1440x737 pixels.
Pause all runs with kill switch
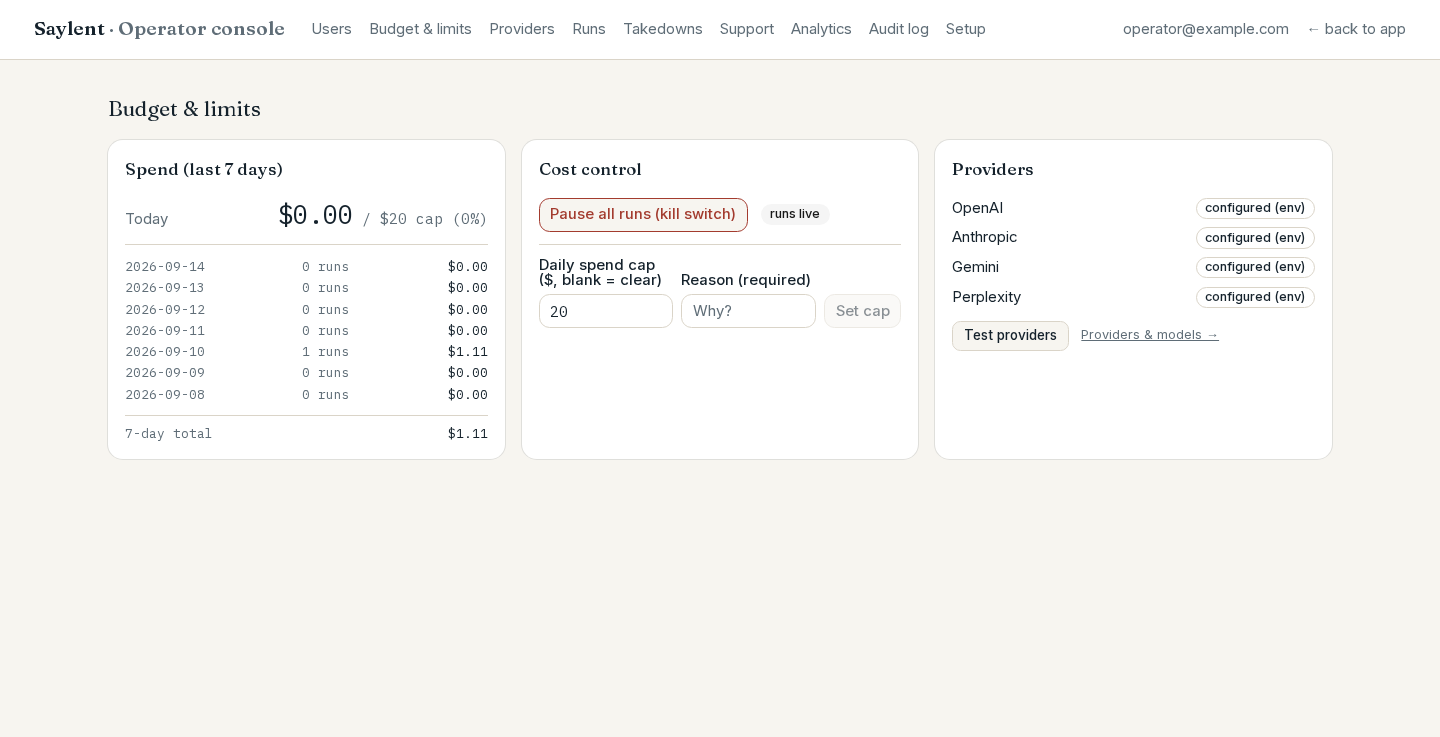tap(643, 214)
